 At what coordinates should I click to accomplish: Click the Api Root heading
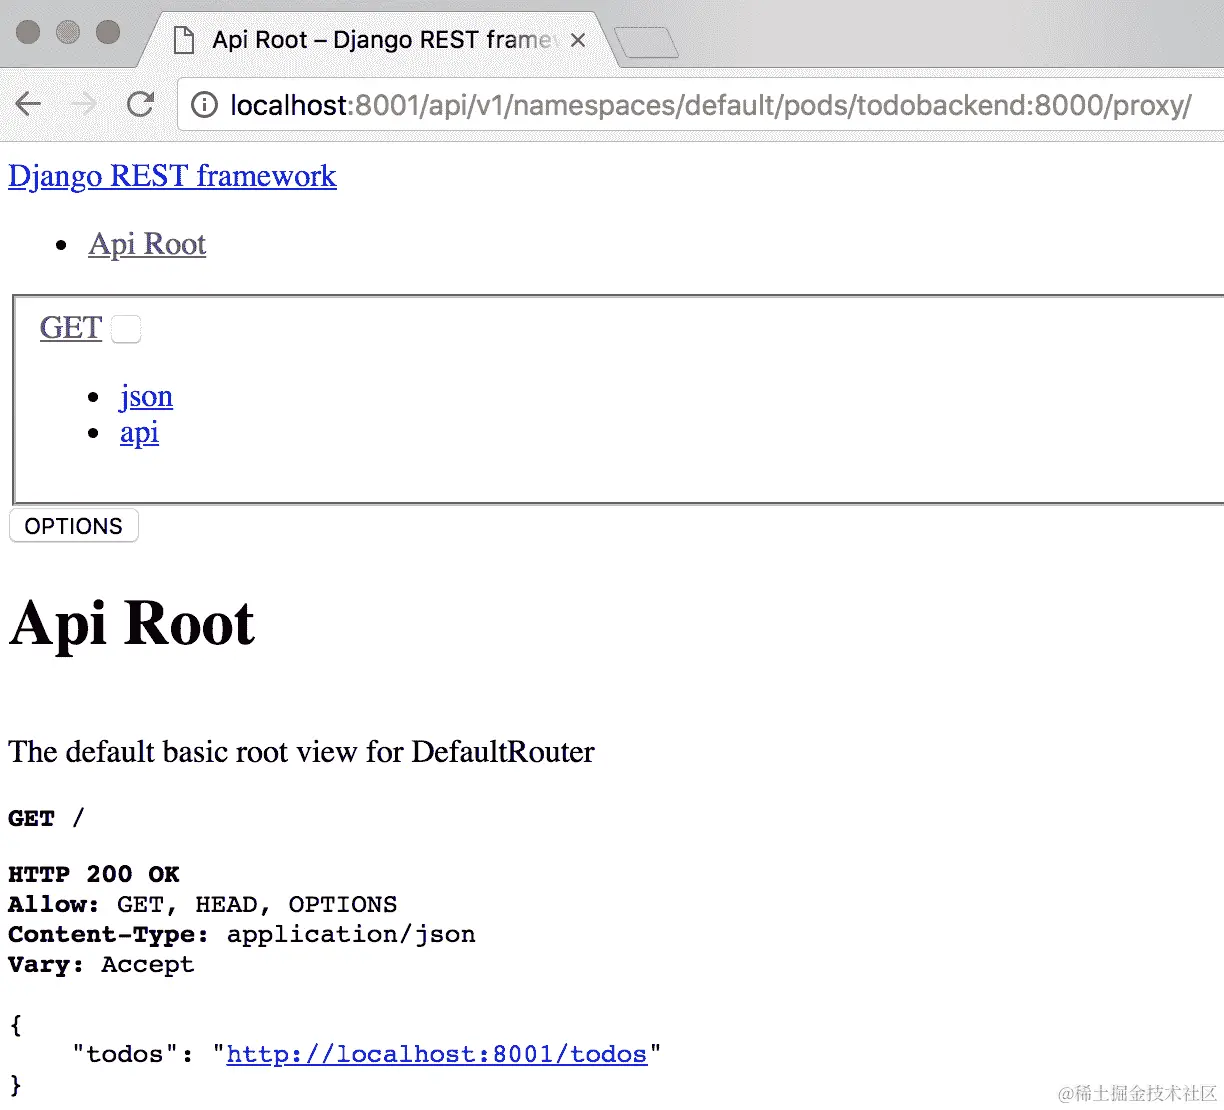coord(132,623)
